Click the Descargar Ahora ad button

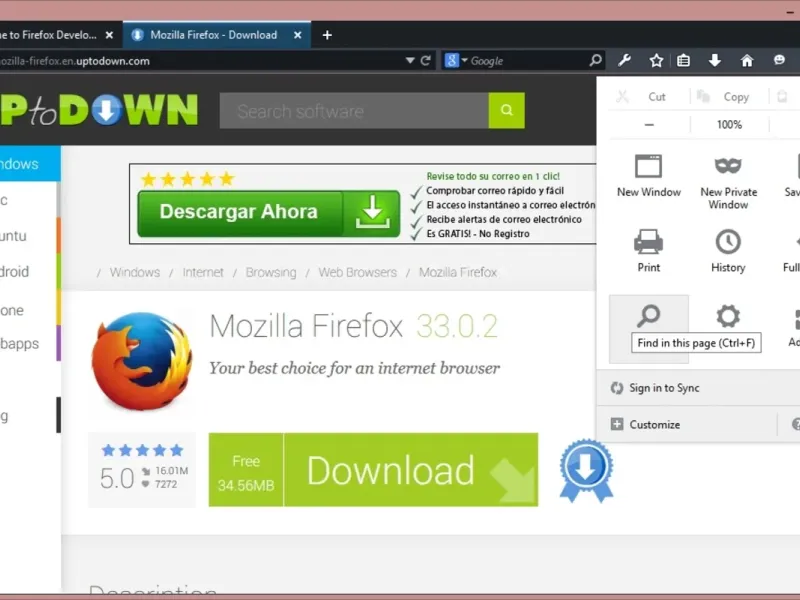(x=268, y=213)
